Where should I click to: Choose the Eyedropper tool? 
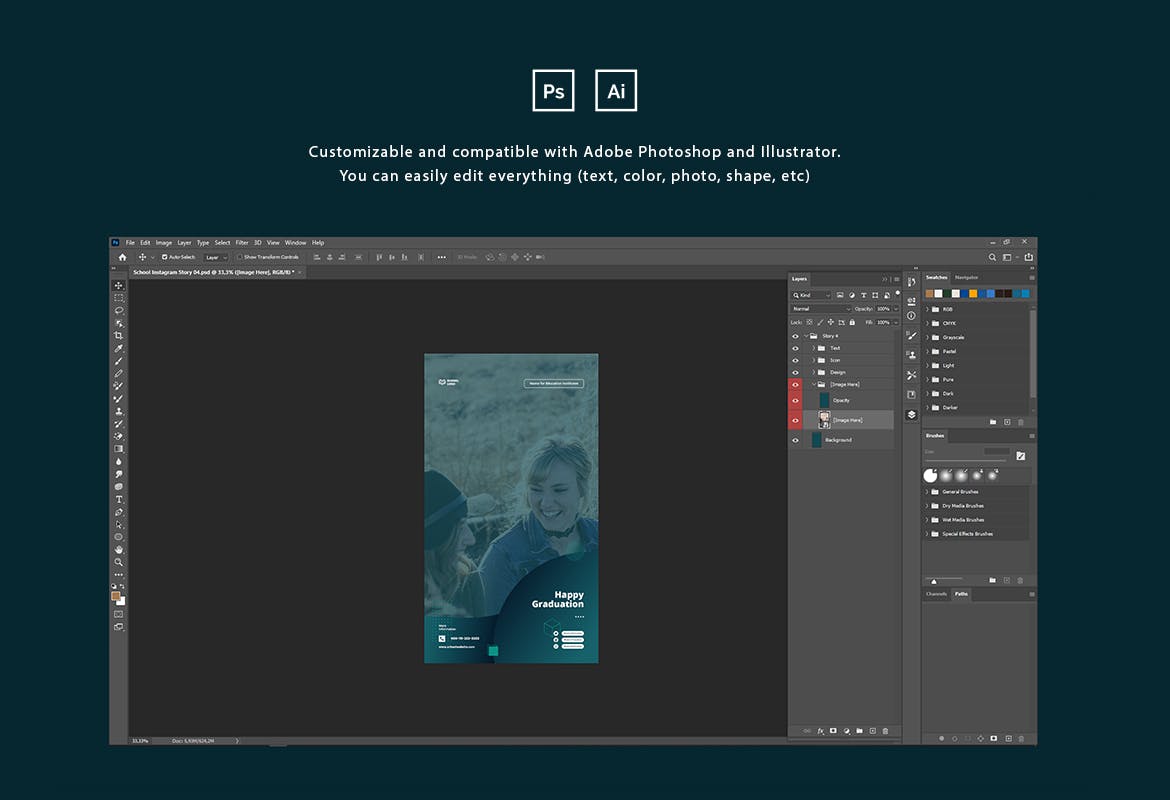[119, 348]
